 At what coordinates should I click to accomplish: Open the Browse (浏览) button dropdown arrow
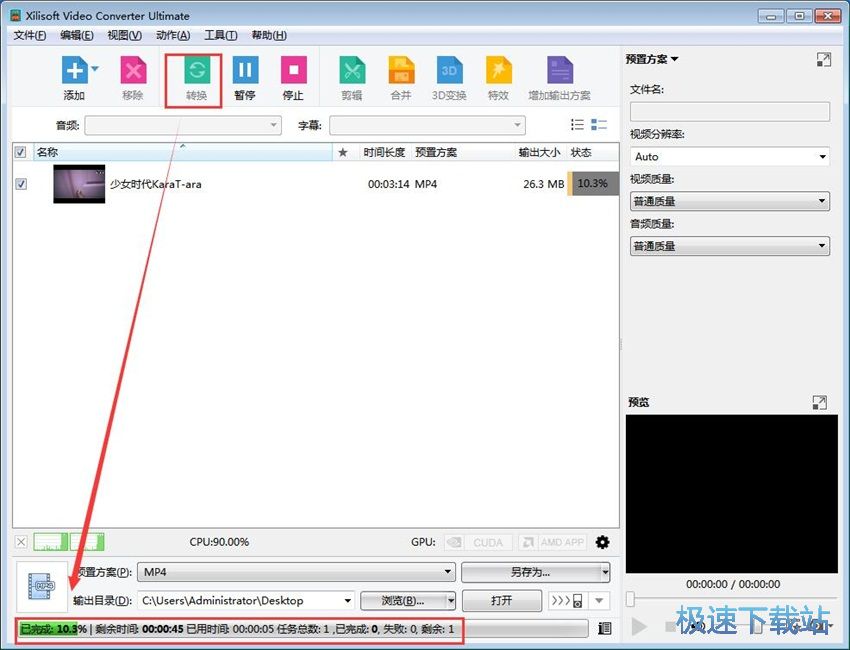coord(450,601)
